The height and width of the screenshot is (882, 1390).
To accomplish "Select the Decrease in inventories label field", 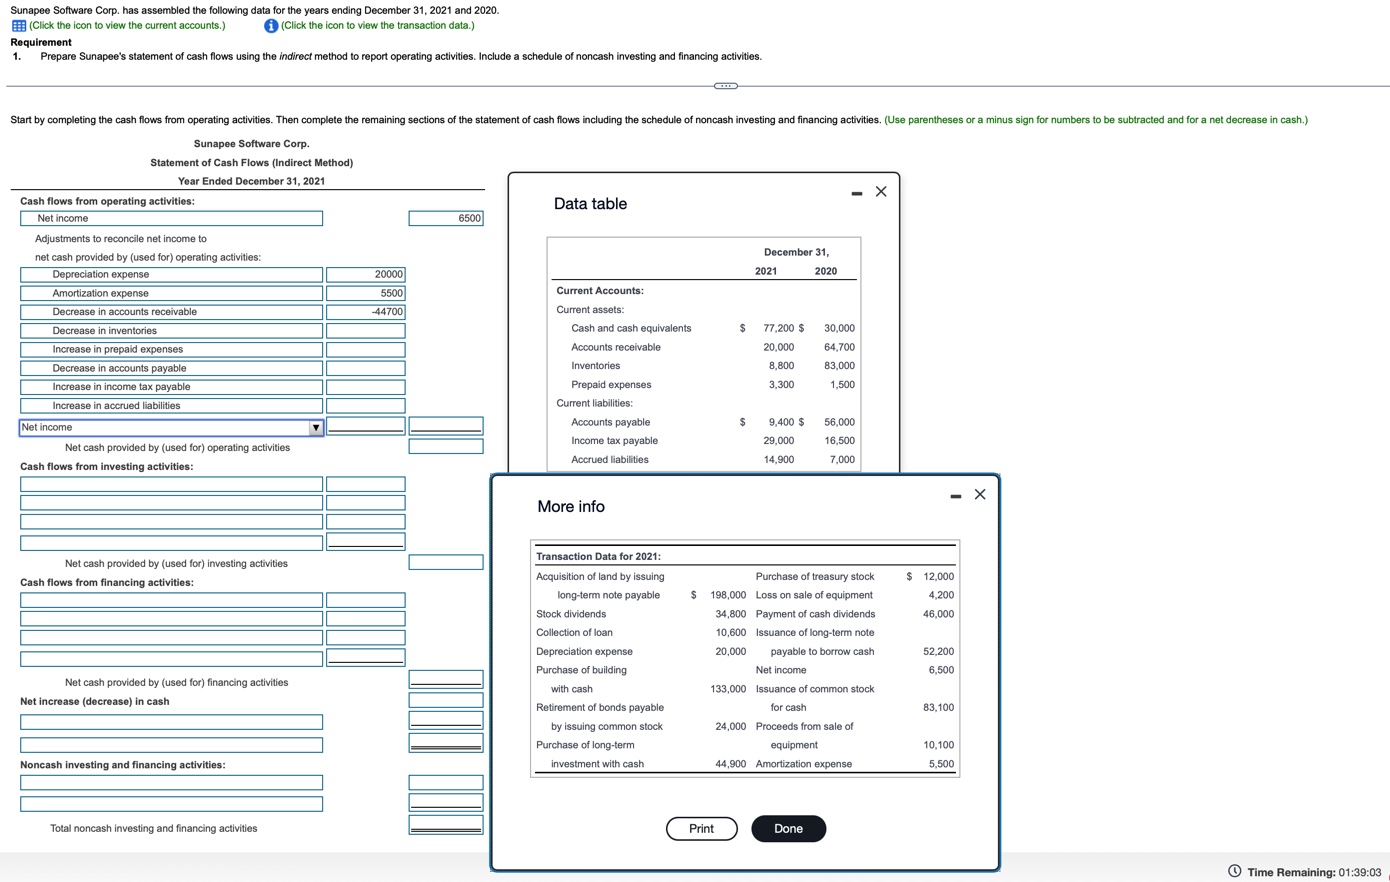I will click(172, 331).
